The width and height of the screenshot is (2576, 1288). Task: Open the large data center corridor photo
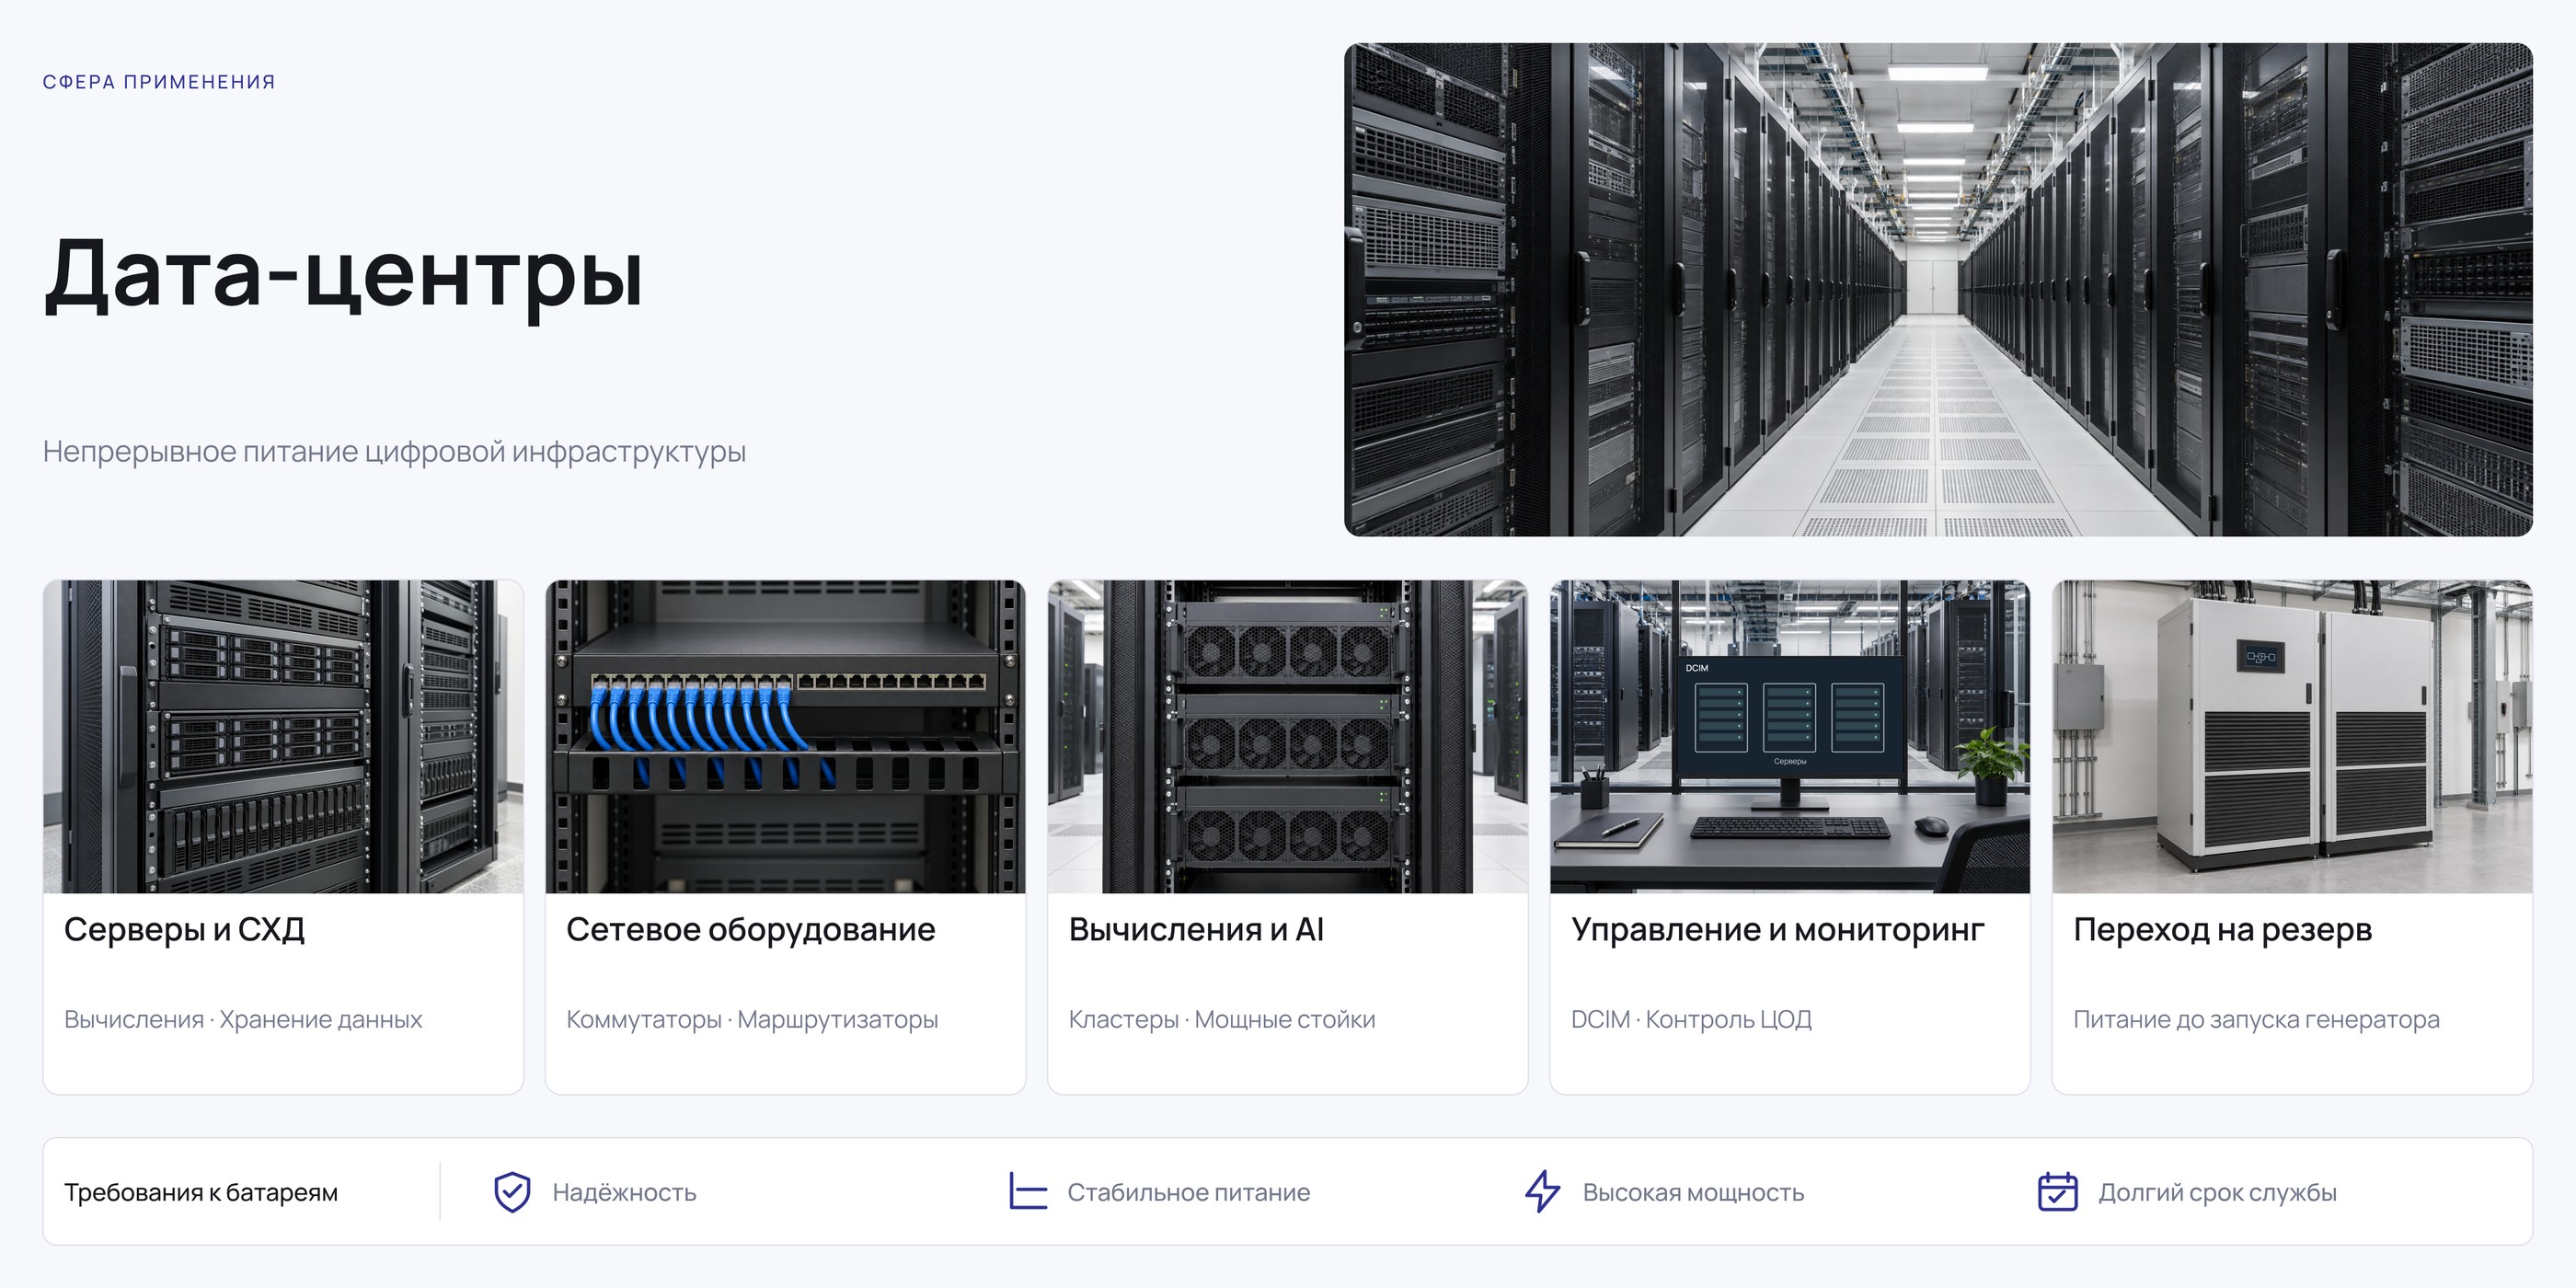click(1938, 290)
